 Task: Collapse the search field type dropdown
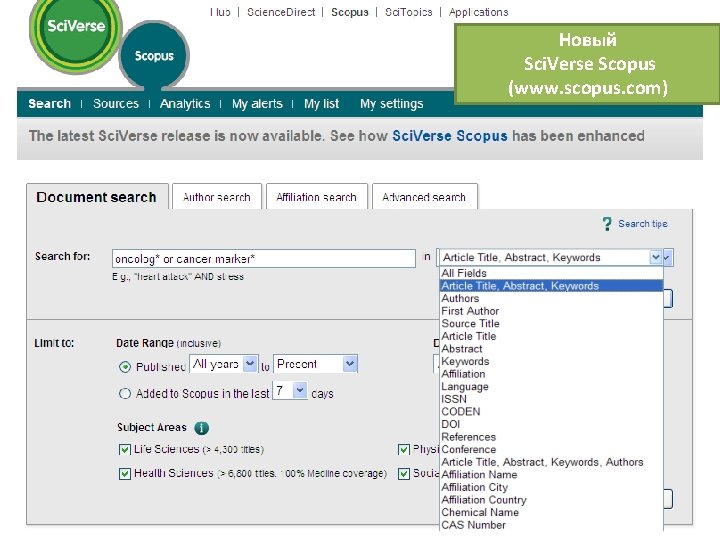tap(655, 258)
